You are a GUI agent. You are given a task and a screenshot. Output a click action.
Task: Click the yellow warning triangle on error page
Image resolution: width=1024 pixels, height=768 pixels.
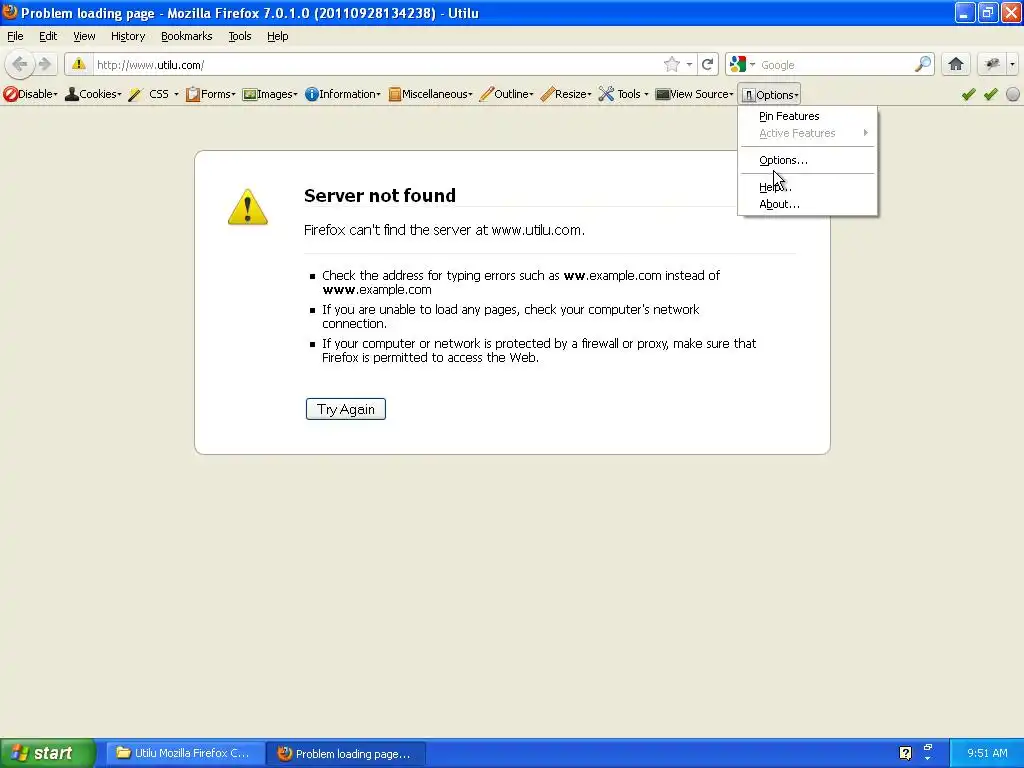point(248,207)
